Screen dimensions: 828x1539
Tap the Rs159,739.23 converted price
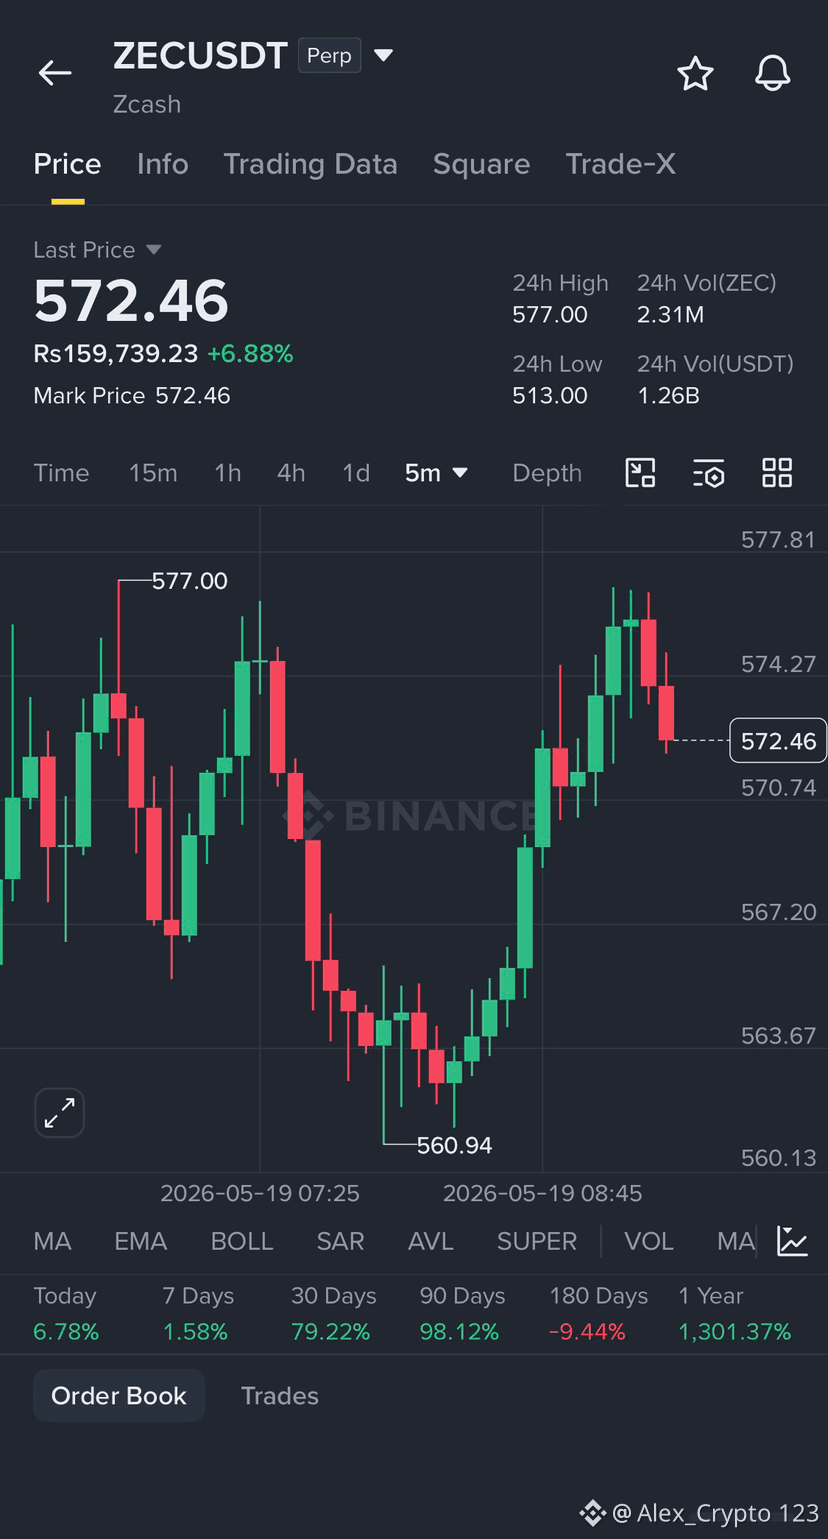pos(115,354)
